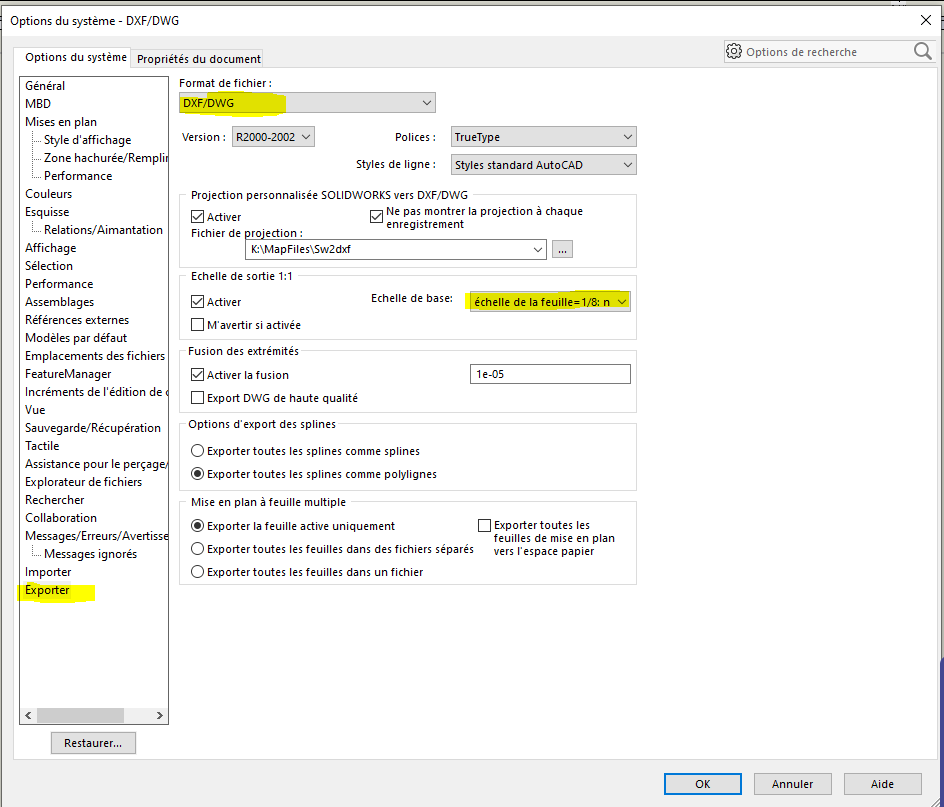Viewport: 944px width, 807px height.
Task: Select 'Exporter toutes les splines comme splines'
Action: (x=198, y=451)
